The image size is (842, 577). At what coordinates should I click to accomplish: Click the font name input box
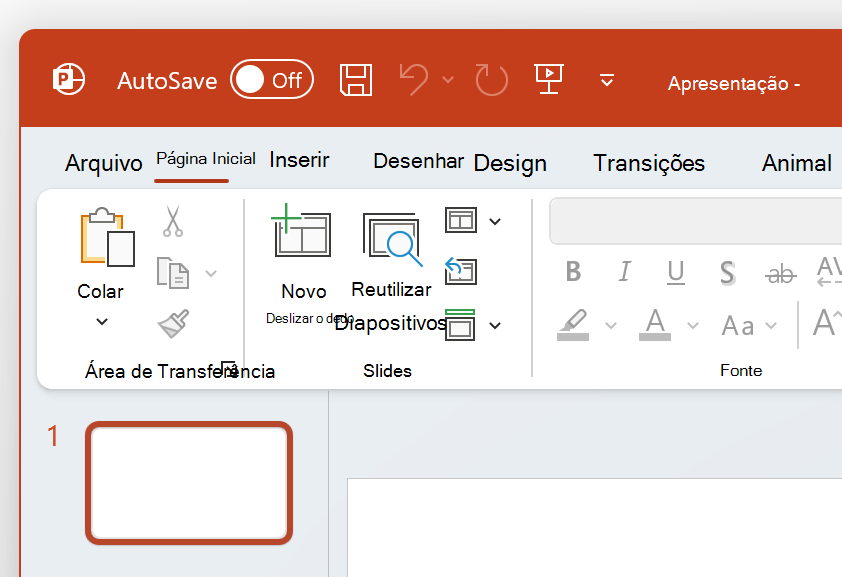[695, 221]
